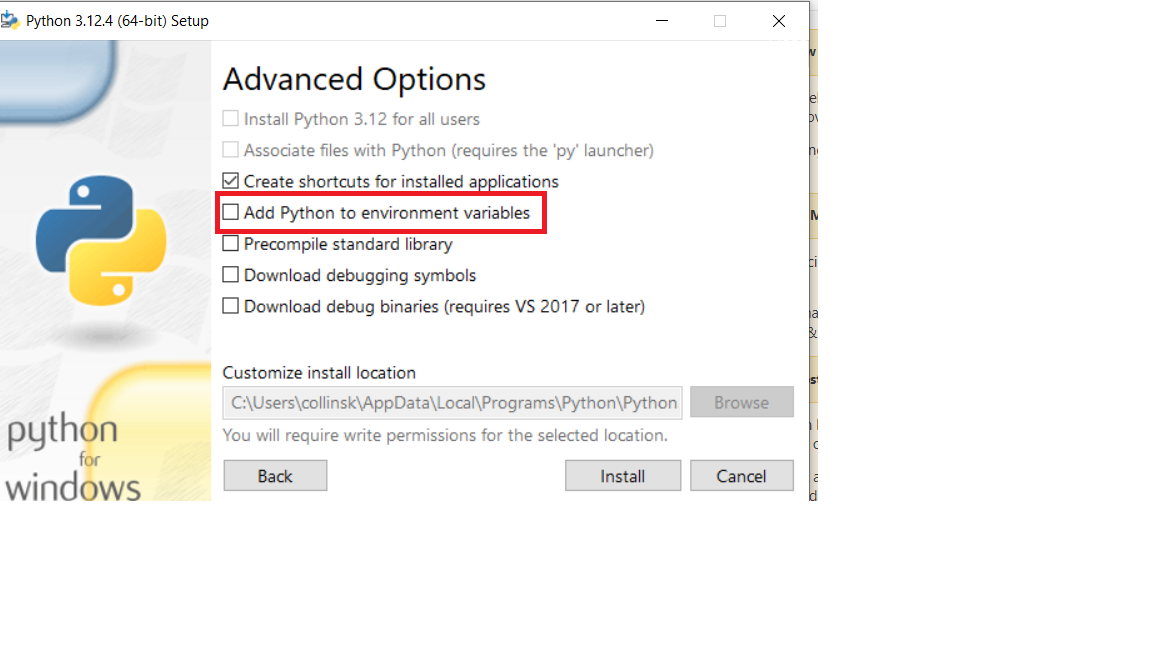The width and height of the screenshot is (1152, 648).
Task: Click the write permissions notice text
Action: (445, 436)
